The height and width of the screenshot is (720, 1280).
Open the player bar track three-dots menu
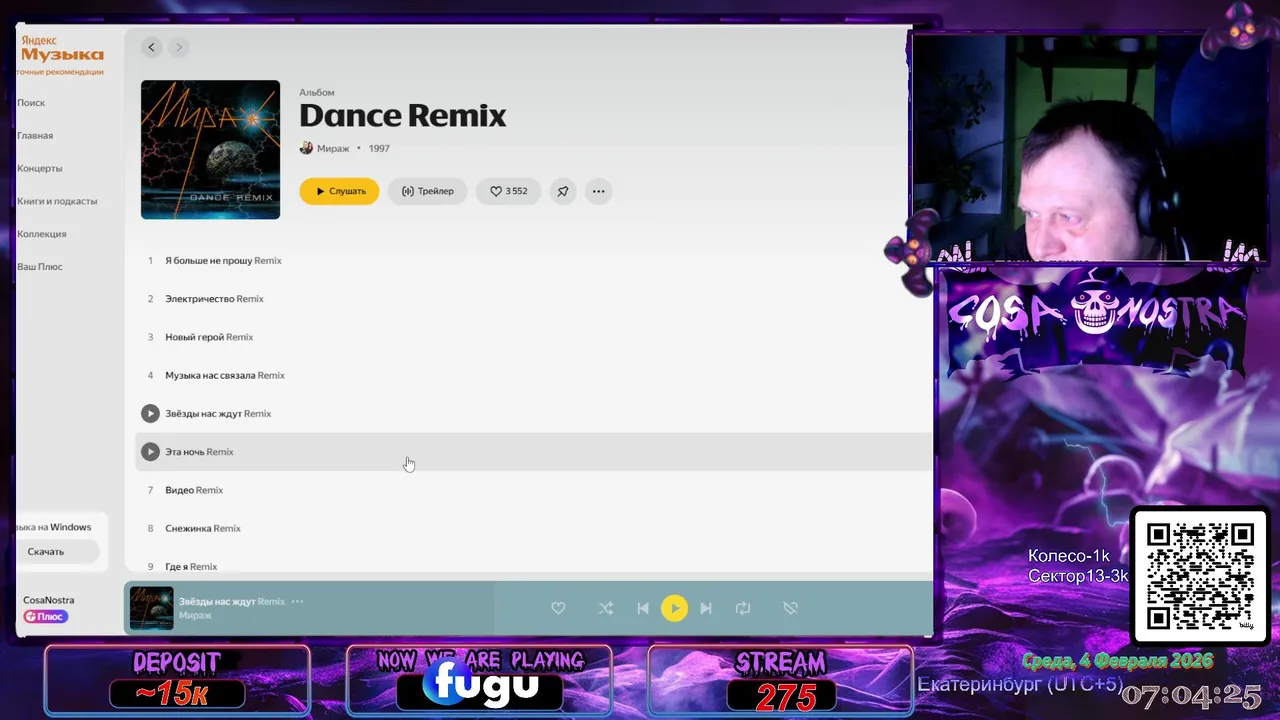[297, 602]
